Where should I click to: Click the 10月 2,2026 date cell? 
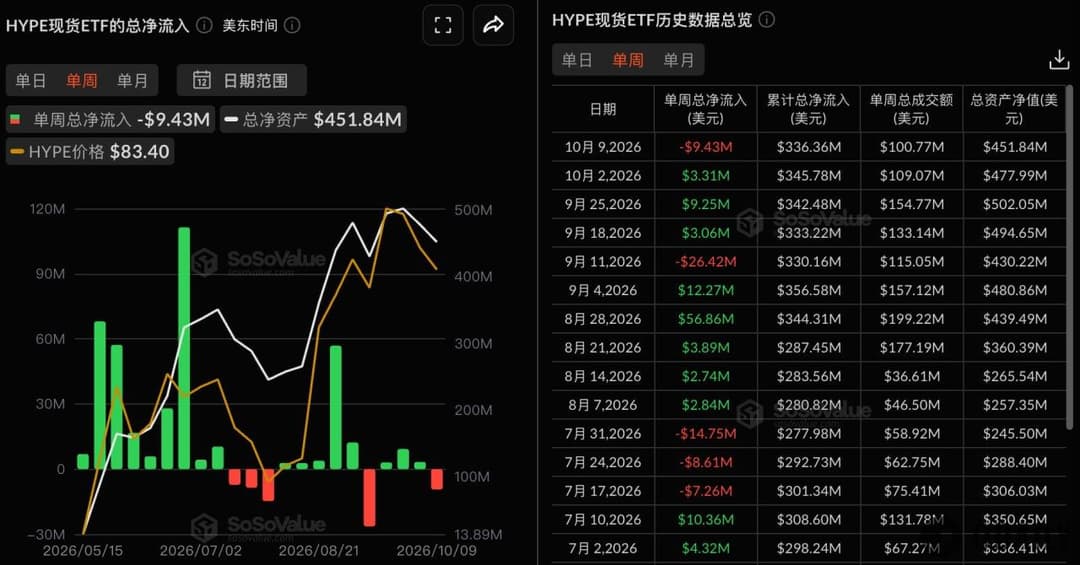coord(603,176)
